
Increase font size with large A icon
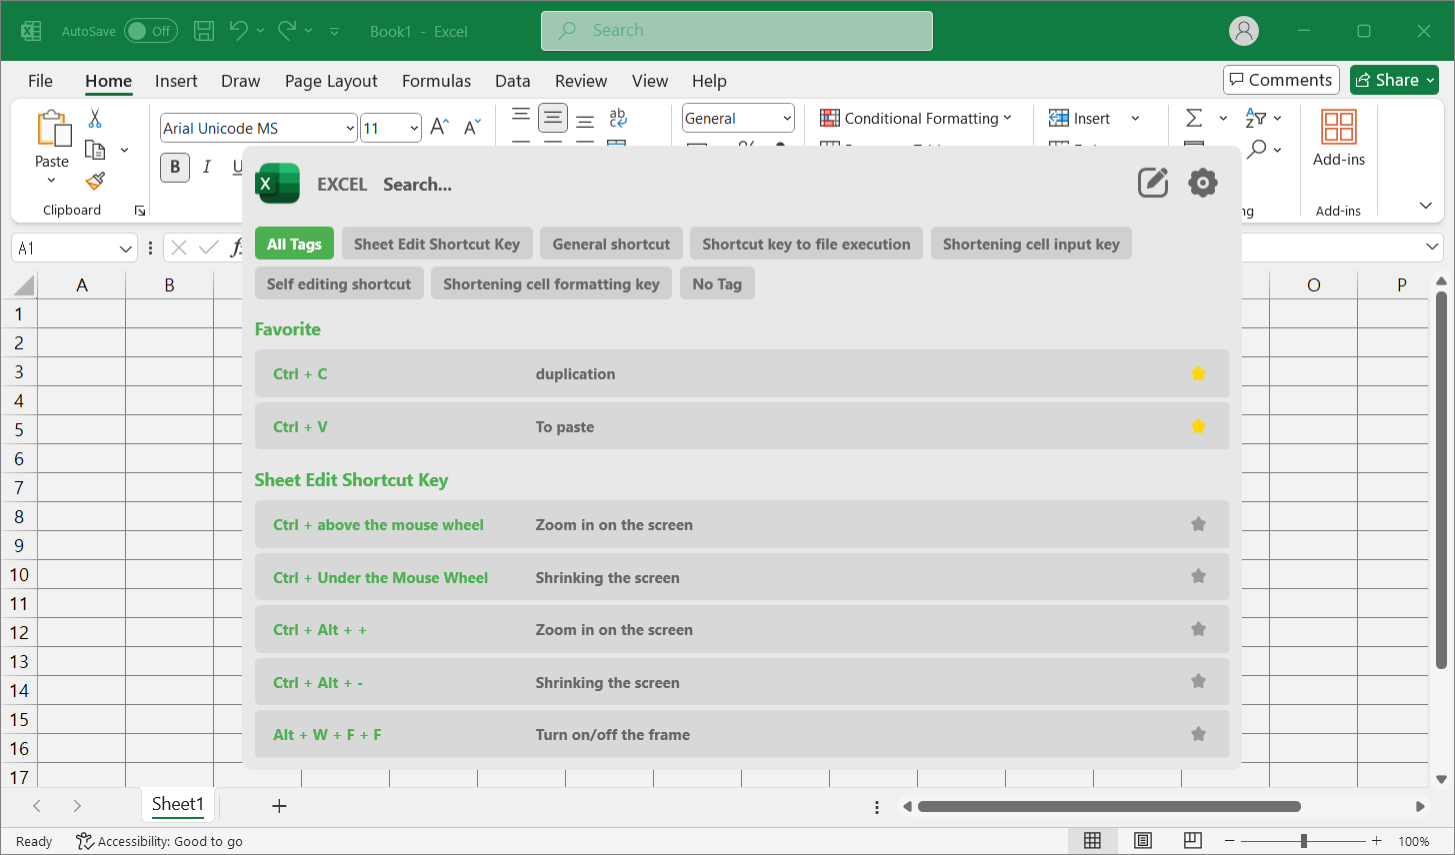[x=439, y=127]
